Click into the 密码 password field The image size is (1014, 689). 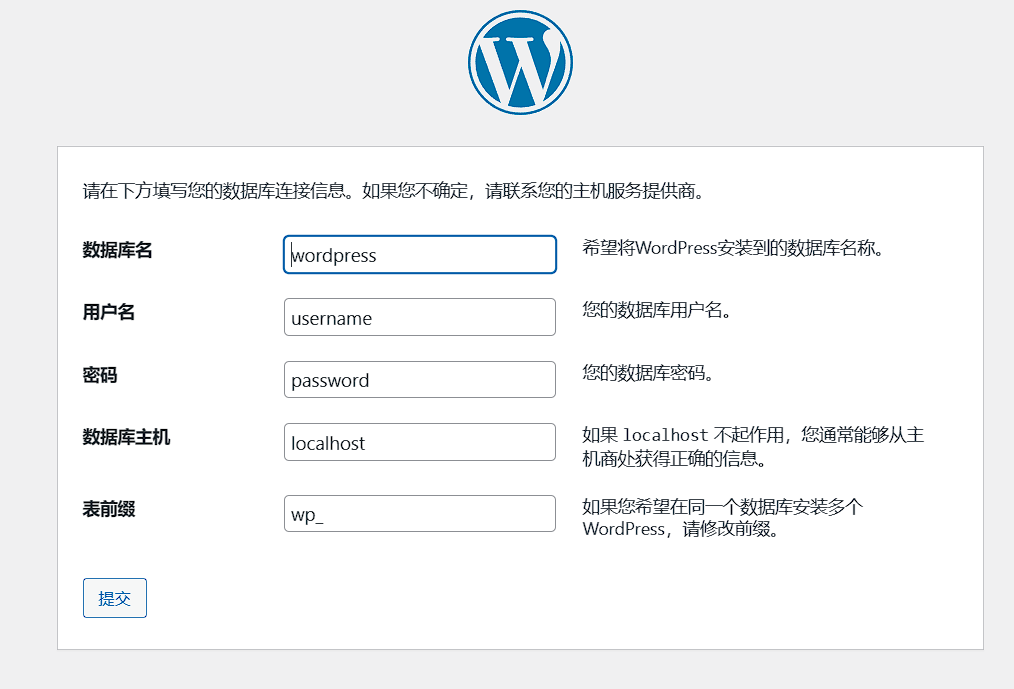coord(420,380)
